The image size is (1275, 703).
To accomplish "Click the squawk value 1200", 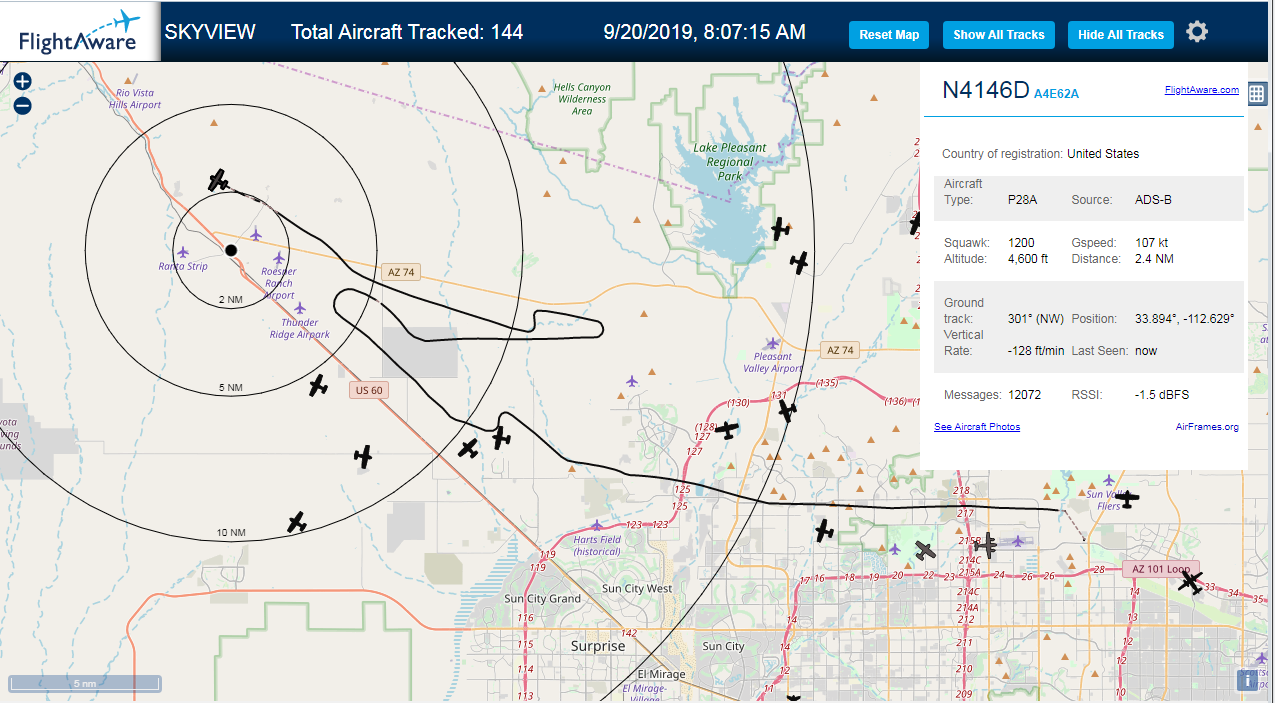I will (1021, 243).
